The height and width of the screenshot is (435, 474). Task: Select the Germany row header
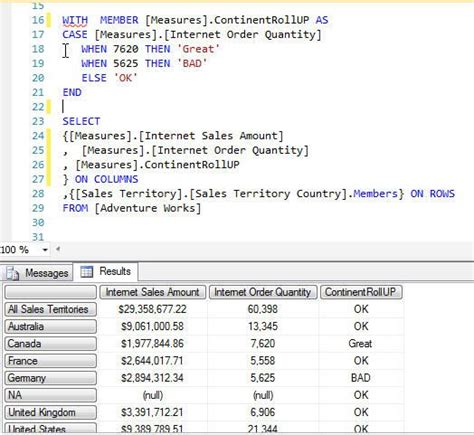coord(51,378)
